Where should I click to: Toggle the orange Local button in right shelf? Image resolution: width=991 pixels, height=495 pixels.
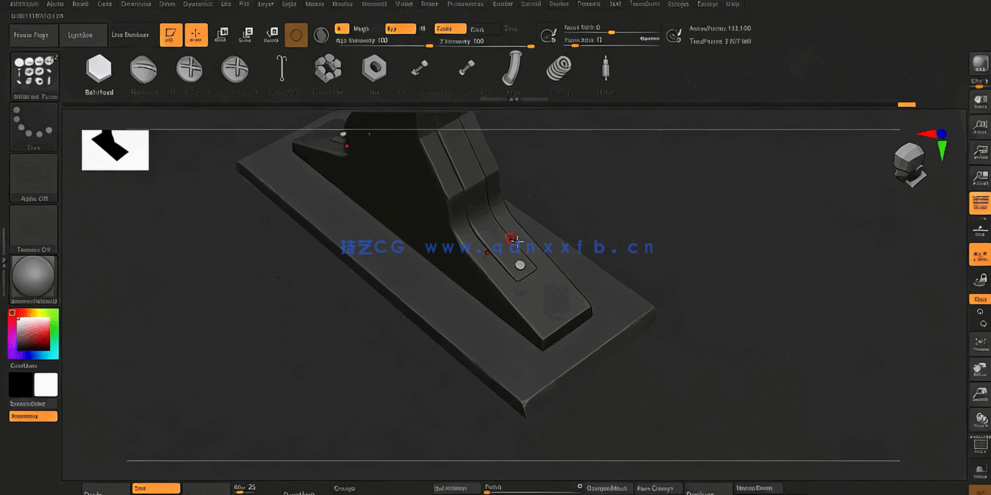pyautogui.click(x=980, y=254)
